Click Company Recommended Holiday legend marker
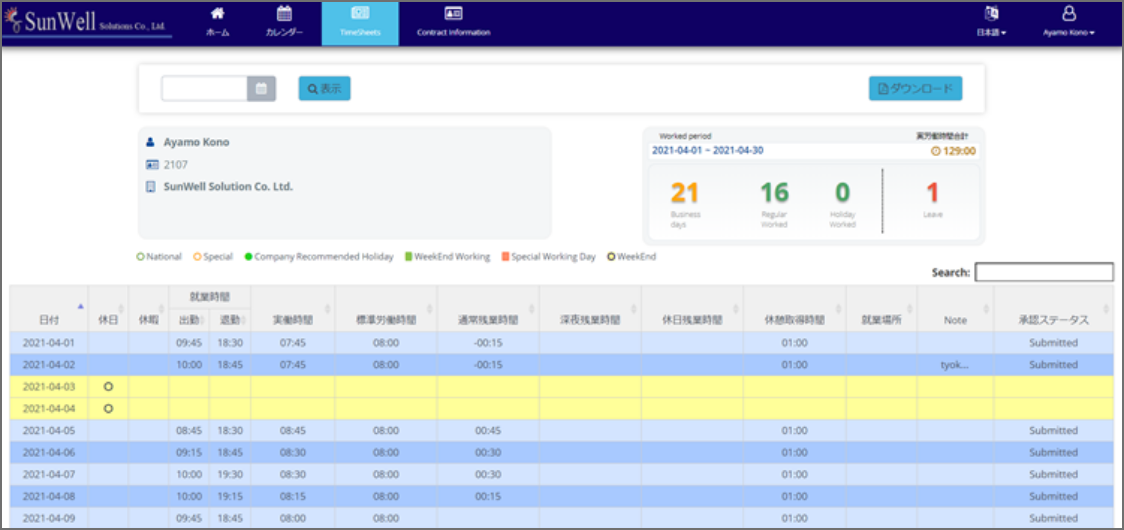Screen dimensions: 1124x530 click(248, 257)
